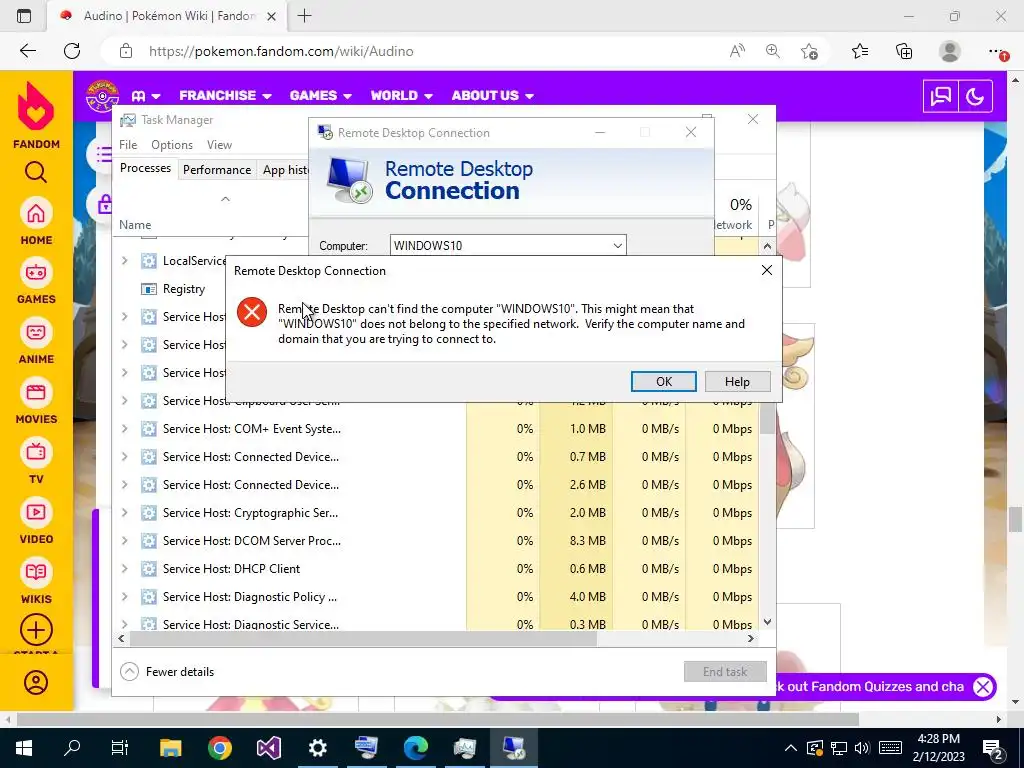Click the zoom icon in address bar
The width and height of the screenshot is (1024, 768).
click(x=773, y=51)
